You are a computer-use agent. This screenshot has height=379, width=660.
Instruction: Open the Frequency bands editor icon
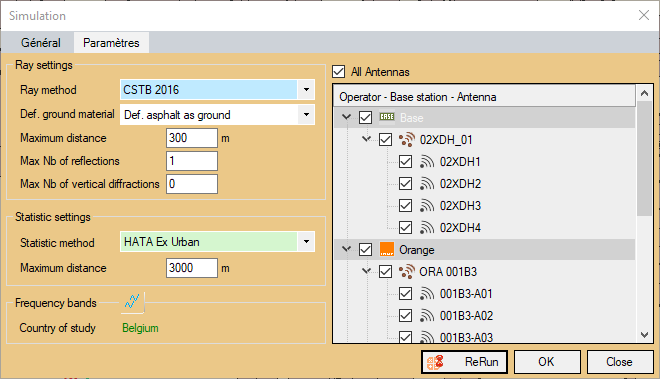point(132,302)
